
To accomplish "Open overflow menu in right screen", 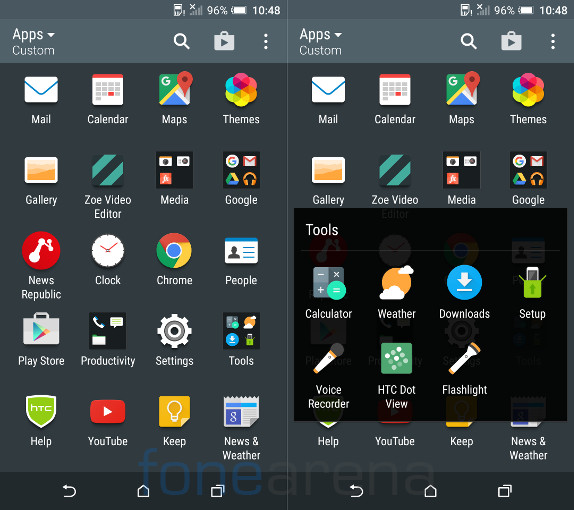I will [553, 41].
